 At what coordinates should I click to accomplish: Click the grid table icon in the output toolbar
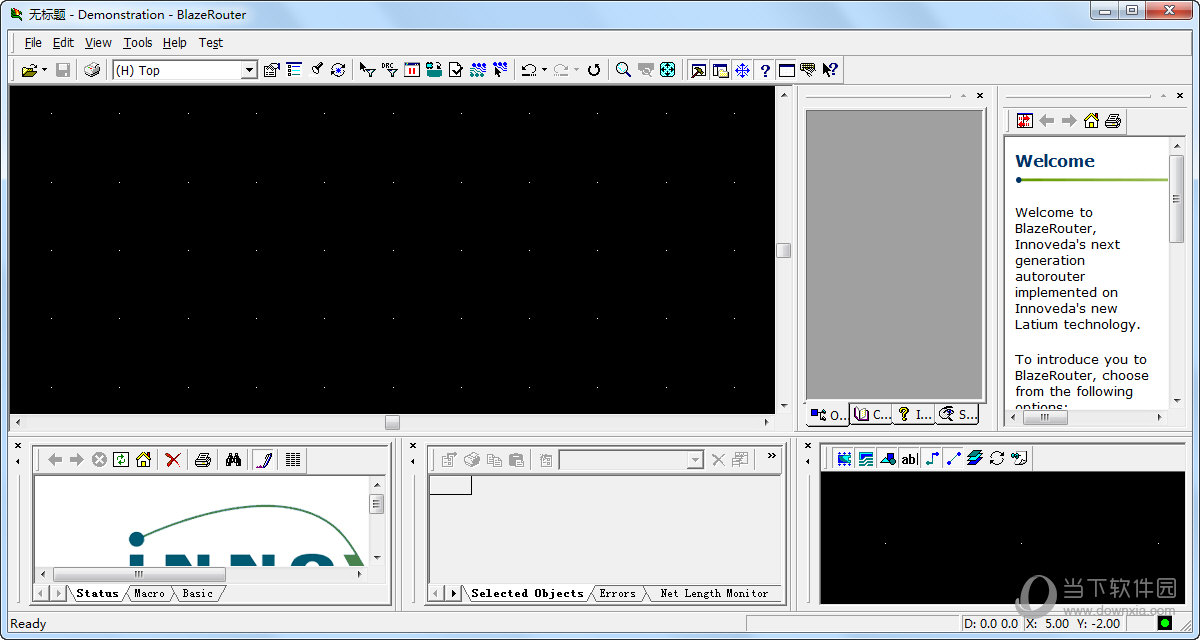pos(293,459)
